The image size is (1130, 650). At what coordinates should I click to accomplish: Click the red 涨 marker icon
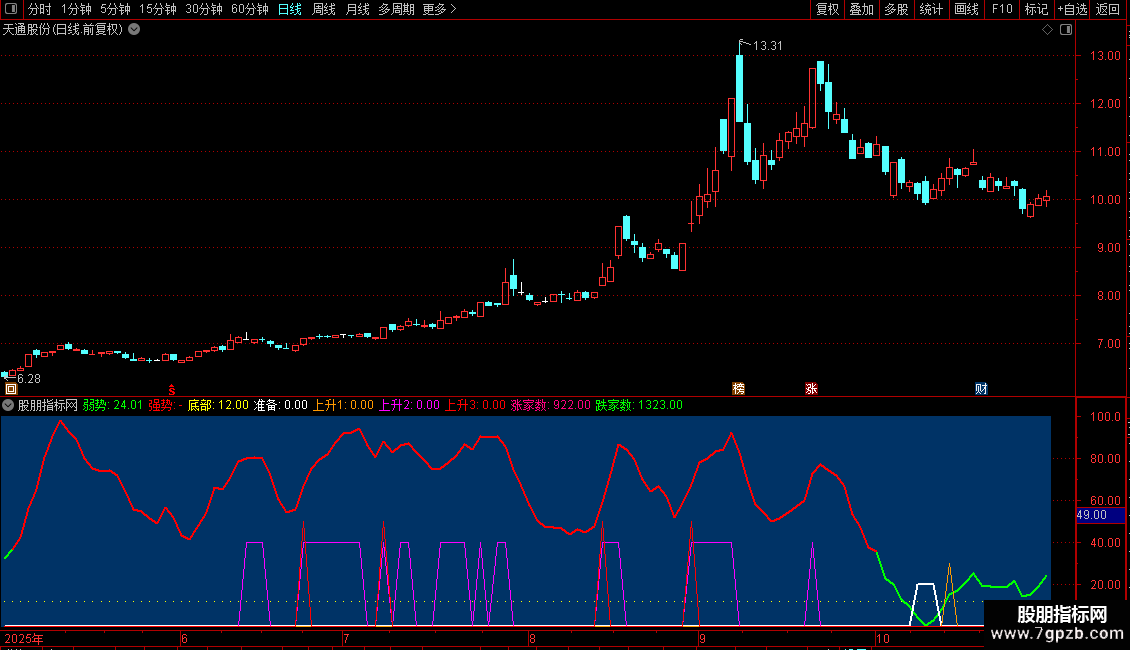[811, 388]
